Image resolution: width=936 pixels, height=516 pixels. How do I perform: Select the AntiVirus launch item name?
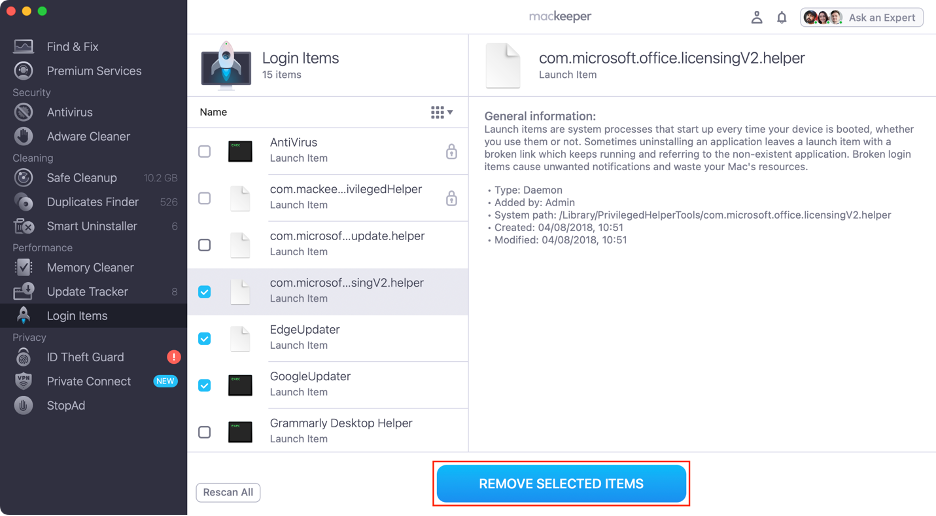(293, 142)
